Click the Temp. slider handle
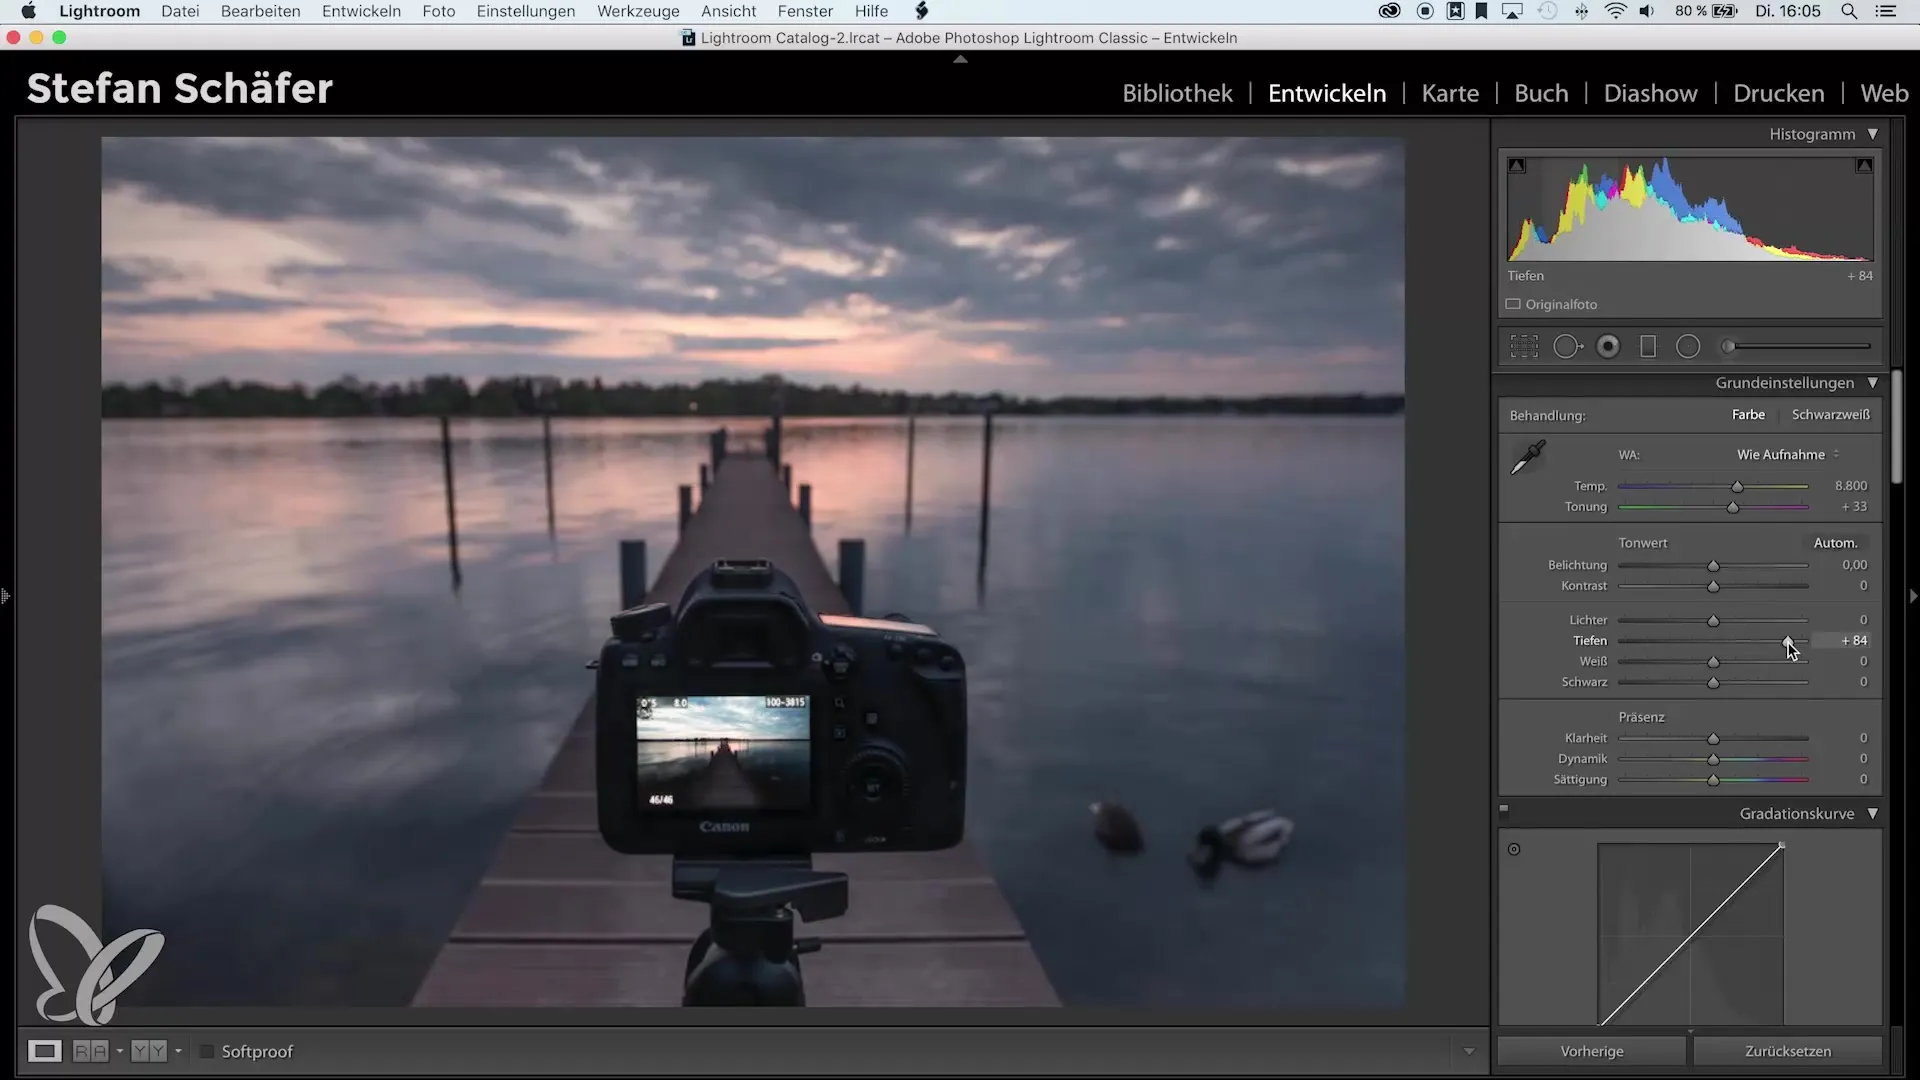1920x1080 pixels. pos(1737,486)
